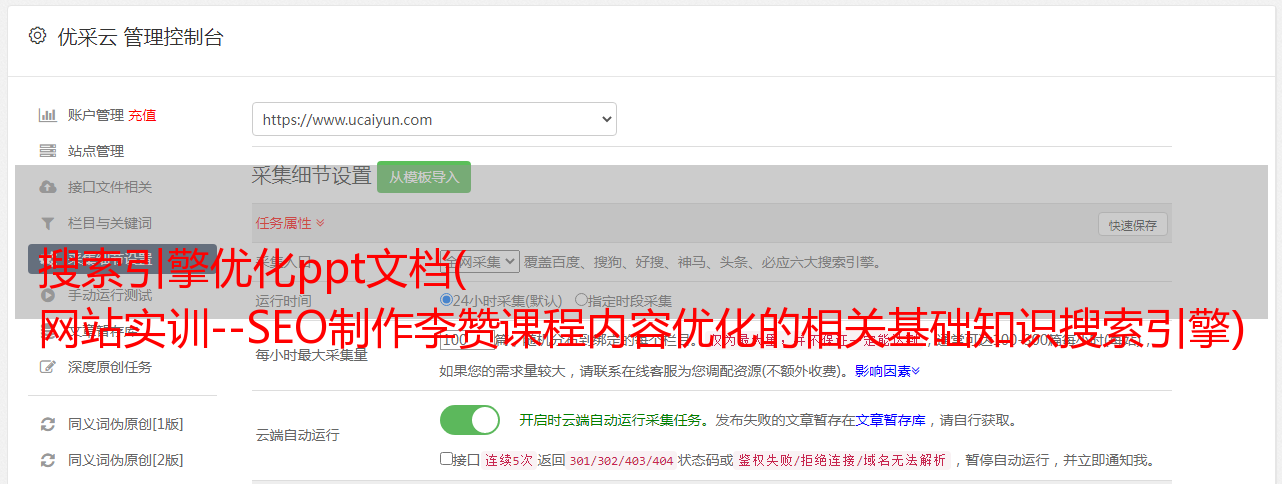This screenshot has width=1282, height=484.
Task: Click the 鉴权失败/拒绝连接/域名无法解析 text
Action: point(842,461)
